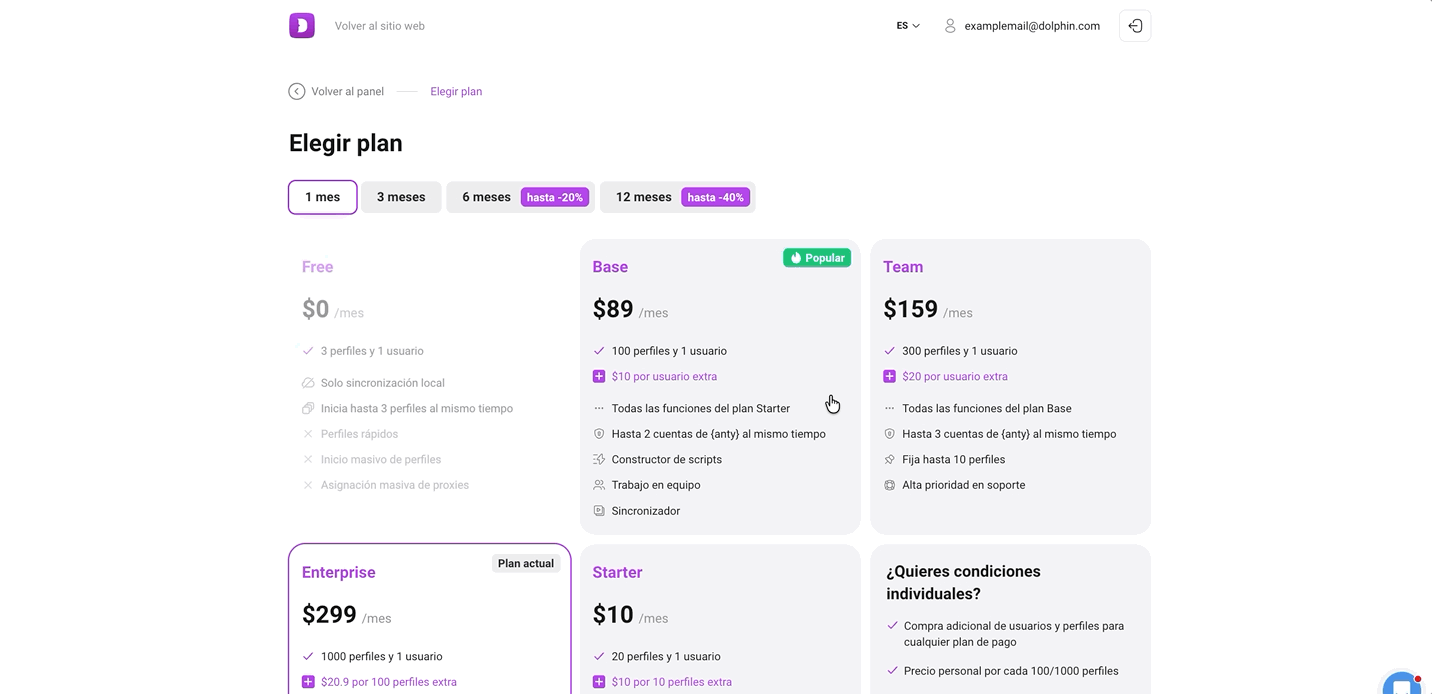The image size is (1432, 694).
Task: Open Volver al sitio web link
Action: point(380,26)
